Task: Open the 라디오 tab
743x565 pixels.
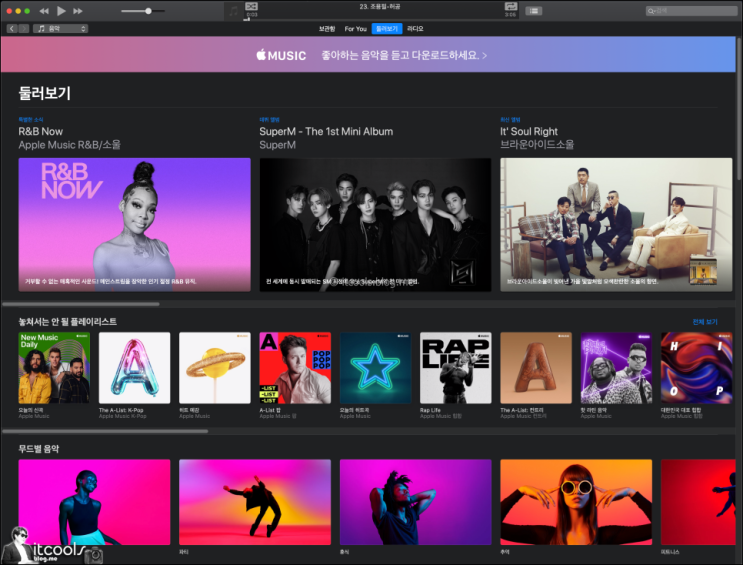Action: [x=415, y=28]
